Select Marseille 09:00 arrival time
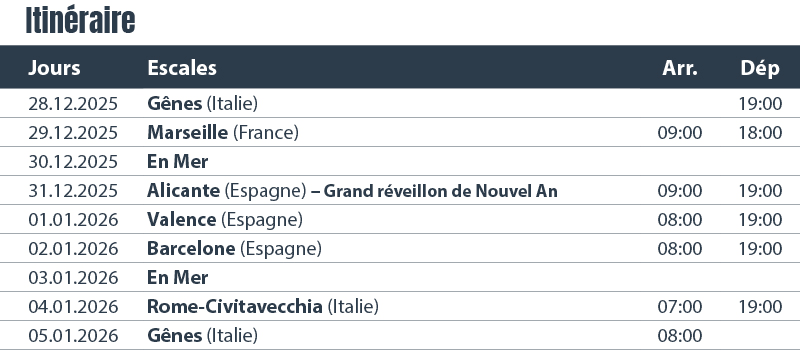Viewport: 800px width, 360px height. pyautogui.click(x=680, y=133)
